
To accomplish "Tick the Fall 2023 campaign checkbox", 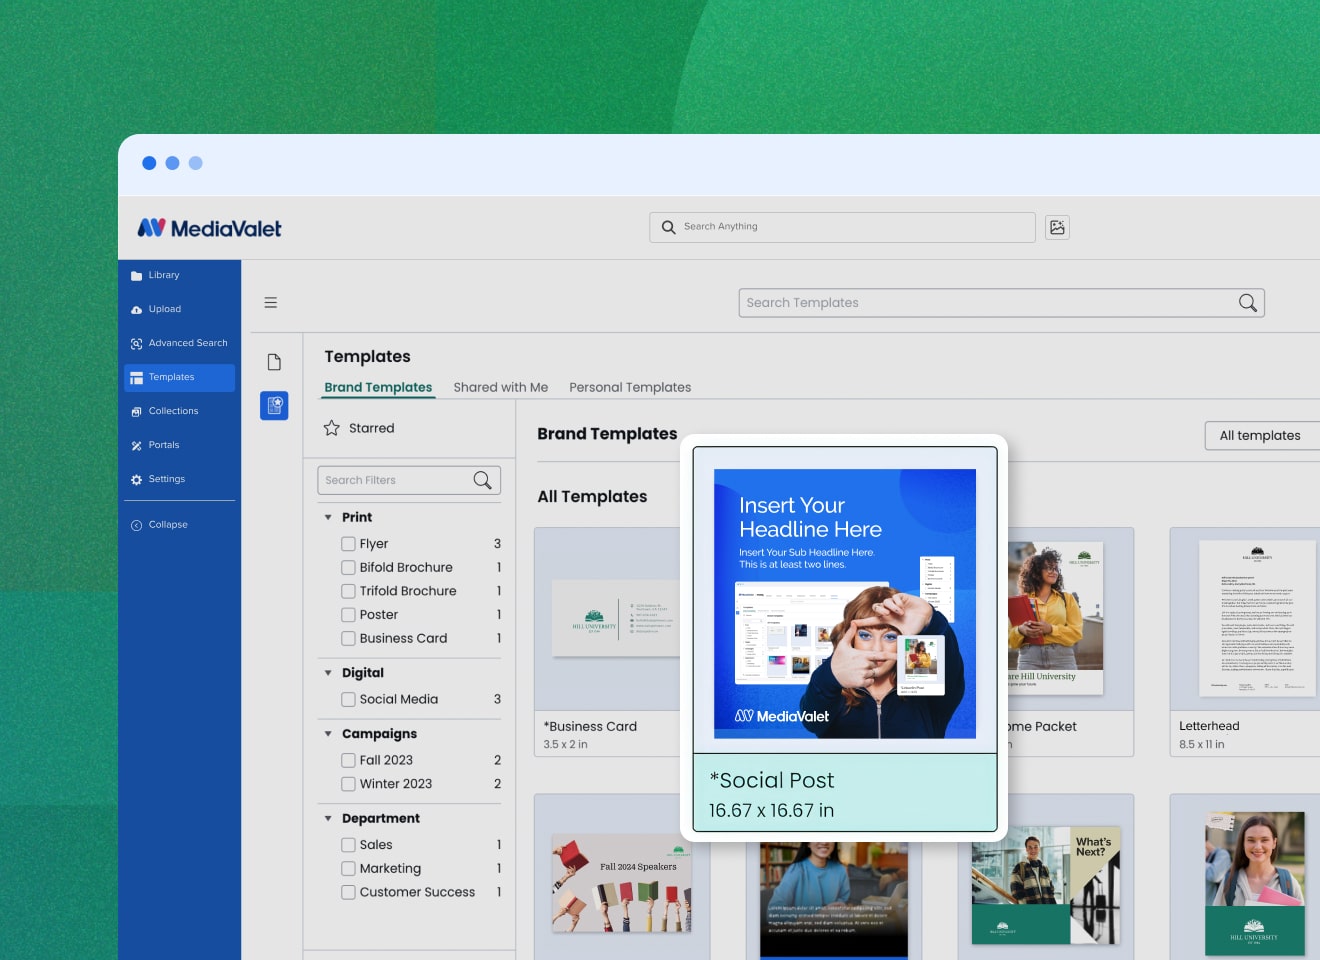I will tap(348, 761).
